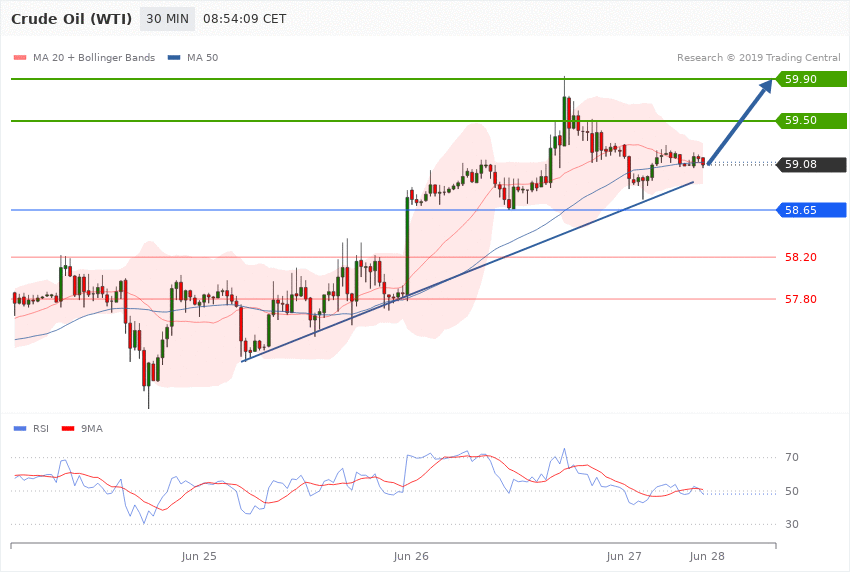Viewport: 850px width, 576px height.
Task: Click the RSI 30 level label
Action: coord(792,525)
